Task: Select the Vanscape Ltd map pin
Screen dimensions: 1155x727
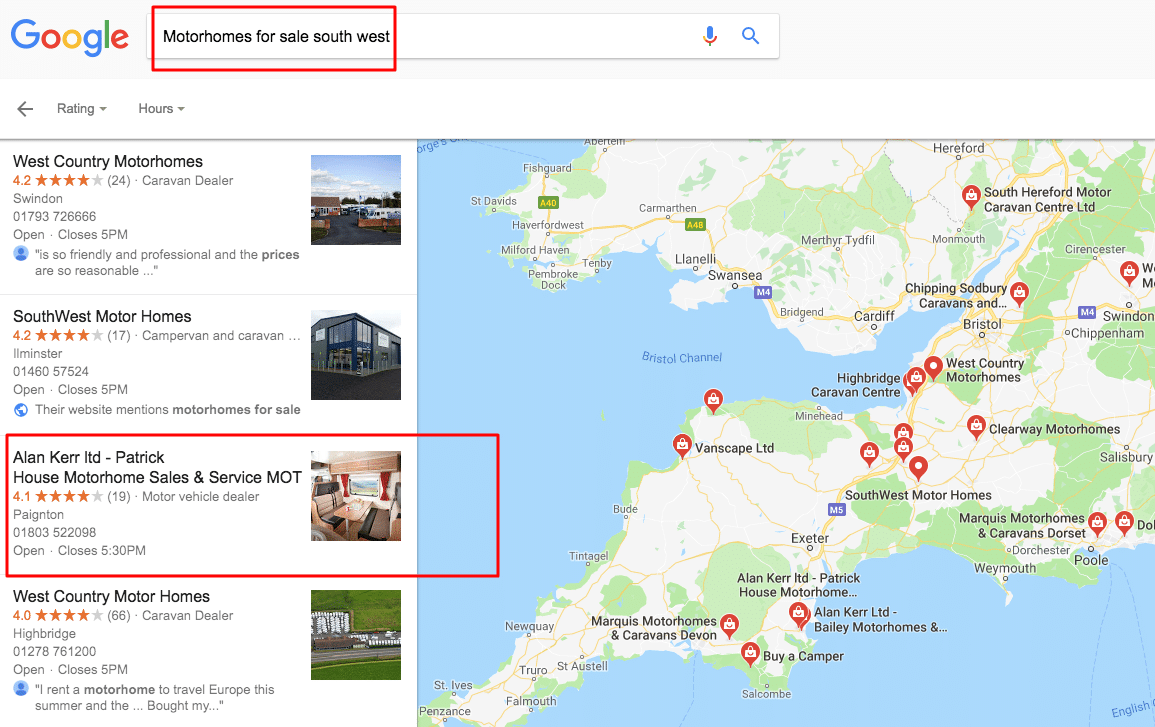Action: (682, 445)
